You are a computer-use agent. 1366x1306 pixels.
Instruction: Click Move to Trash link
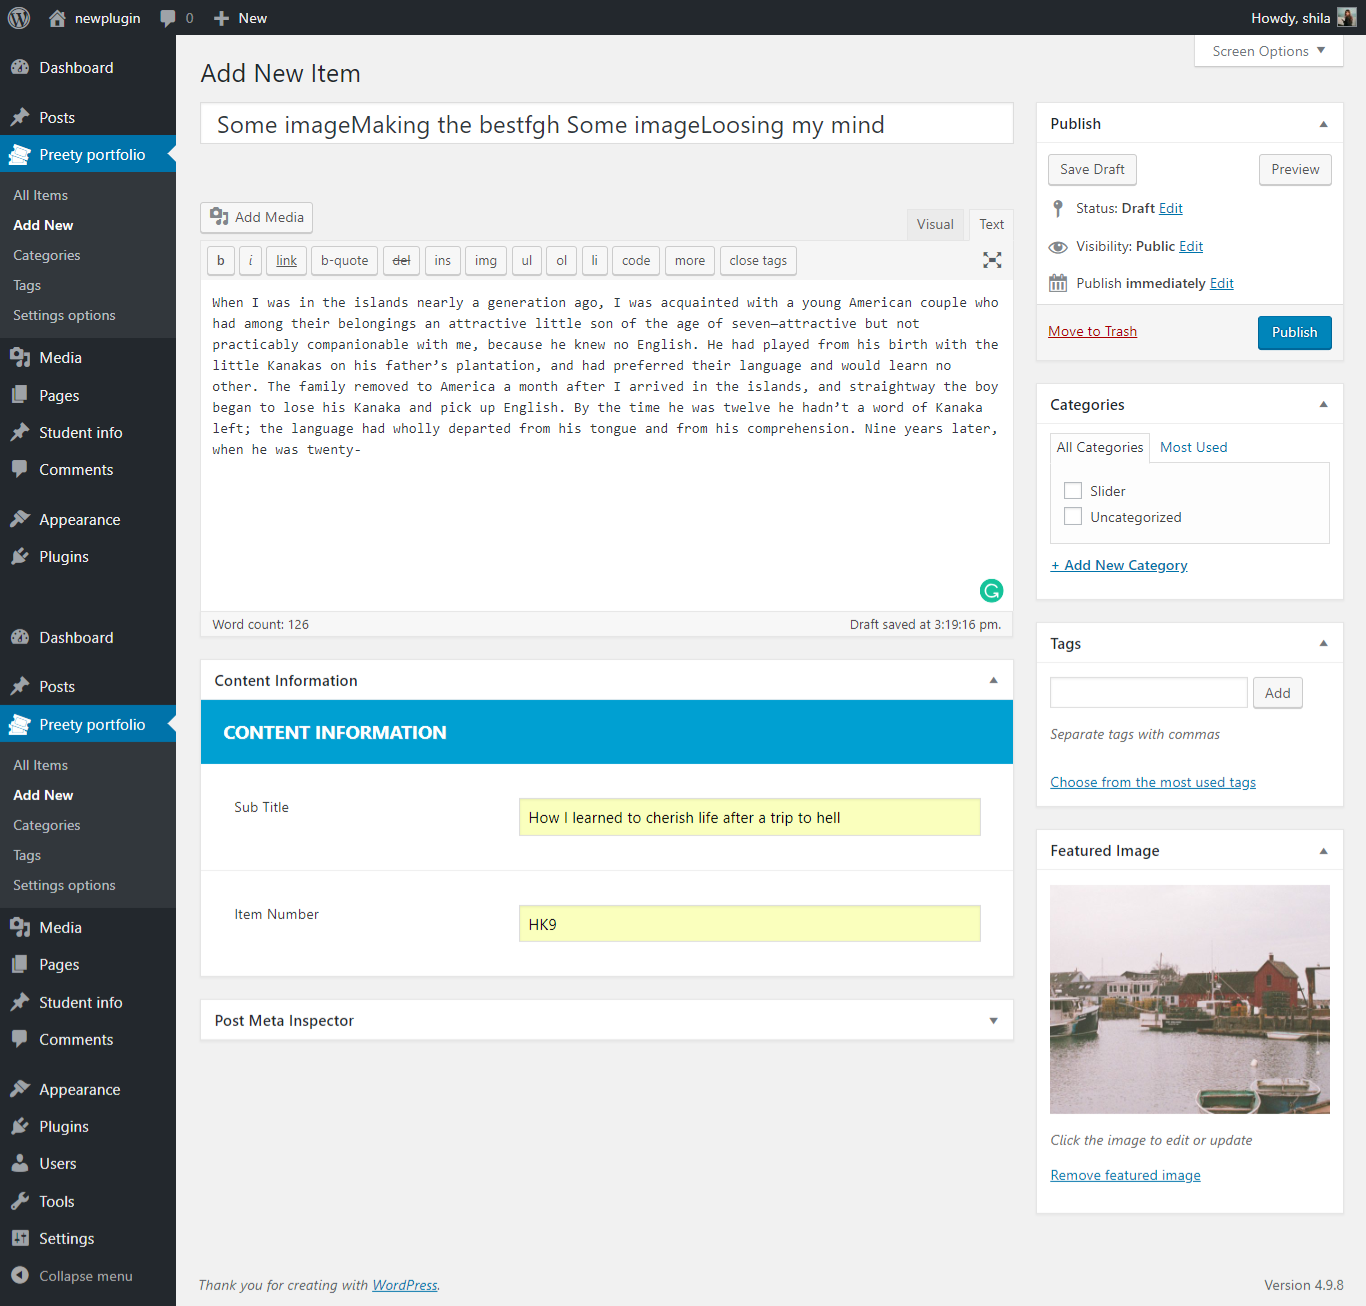1092,332
